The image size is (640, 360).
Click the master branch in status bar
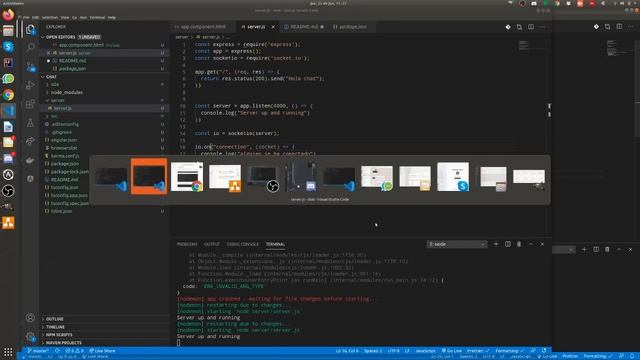(x=38, y=351)
